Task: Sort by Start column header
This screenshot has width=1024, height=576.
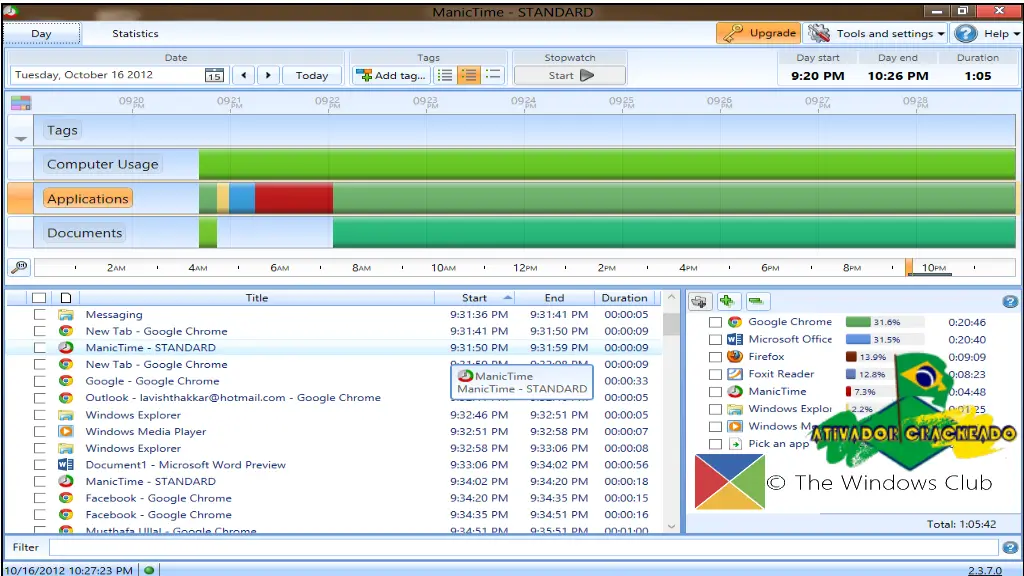Action: (x=475, y=298)
